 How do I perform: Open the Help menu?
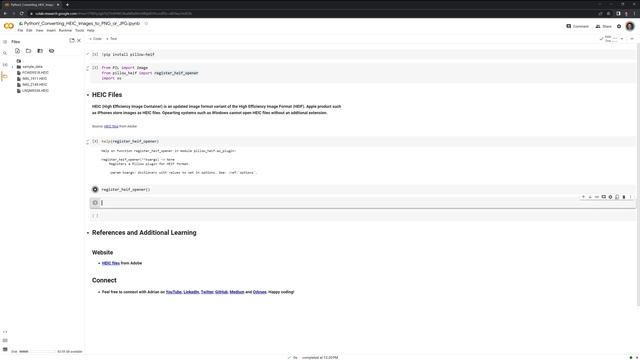coord(91,30)
